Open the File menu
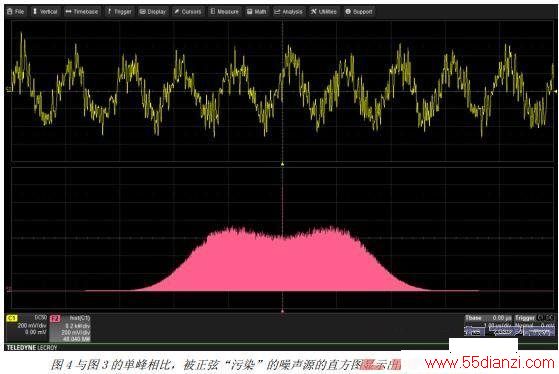This screenshot has height=374, width=559. (16, 12)
